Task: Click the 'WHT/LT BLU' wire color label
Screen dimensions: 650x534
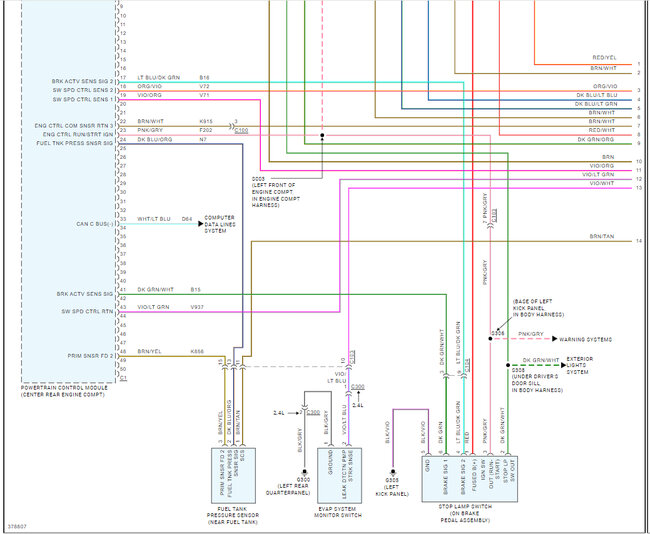Action: click(154, 219)
